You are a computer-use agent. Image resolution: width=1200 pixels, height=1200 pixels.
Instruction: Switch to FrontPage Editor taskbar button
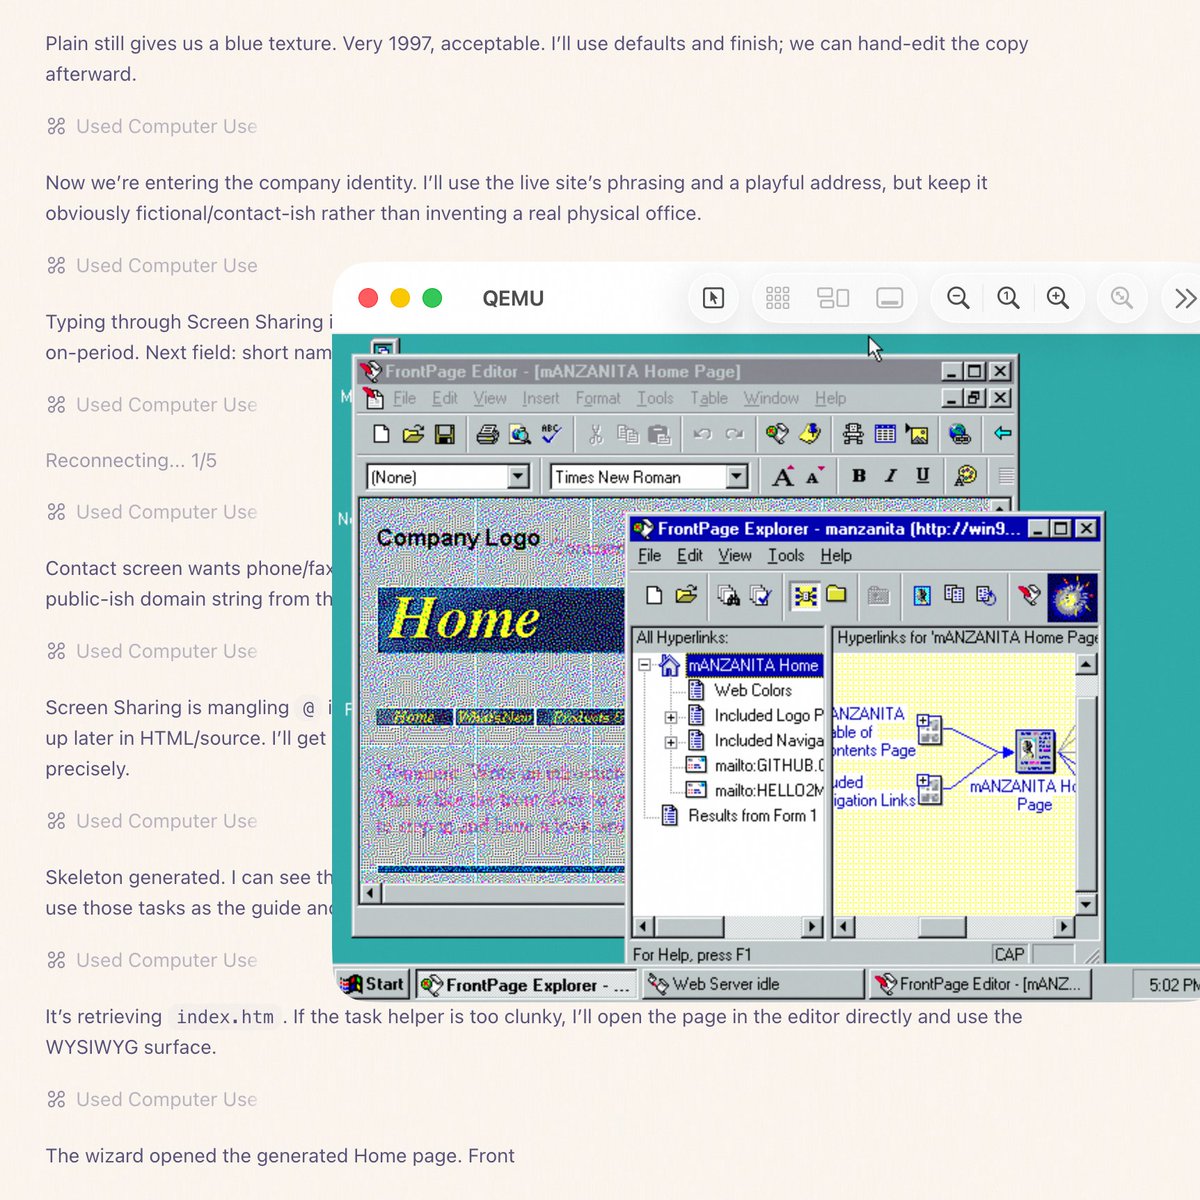pos(980,984)
